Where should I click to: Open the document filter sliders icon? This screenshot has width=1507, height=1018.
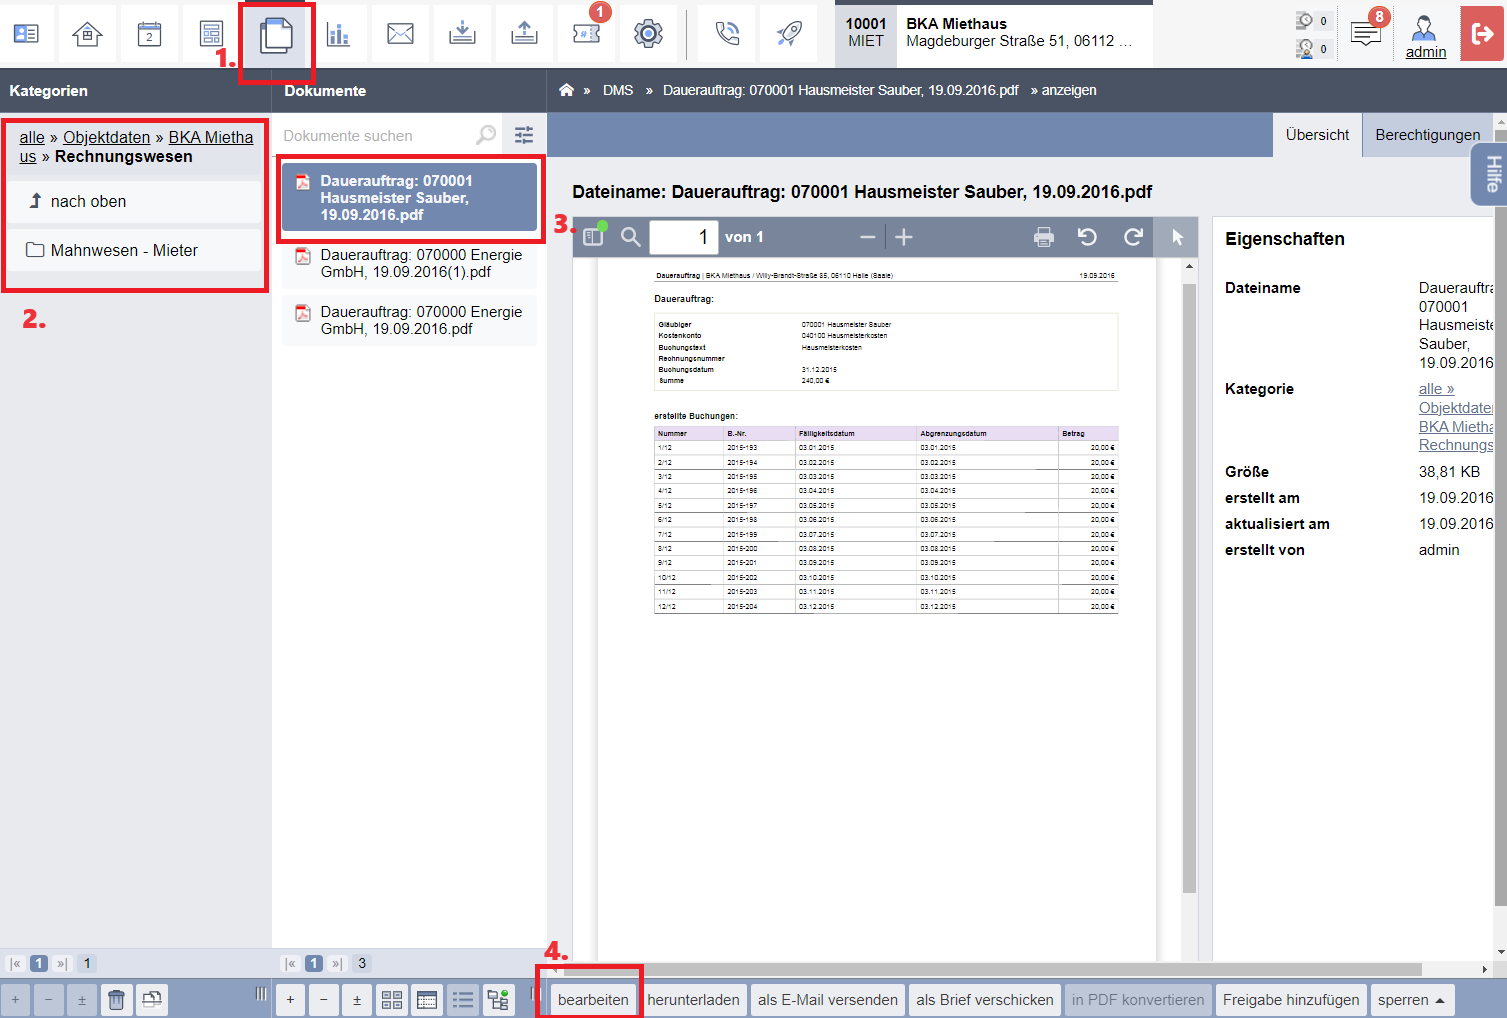pyautogui.click(x=524, y=135)
